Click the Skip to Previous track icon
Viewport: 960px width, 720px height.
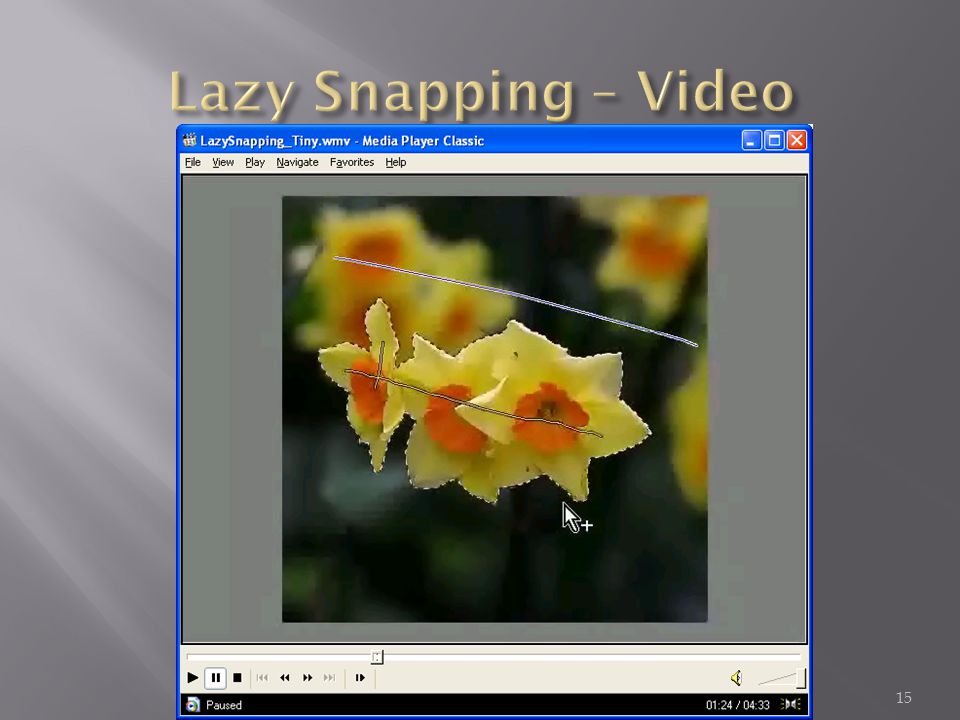[x=262, y=678]
